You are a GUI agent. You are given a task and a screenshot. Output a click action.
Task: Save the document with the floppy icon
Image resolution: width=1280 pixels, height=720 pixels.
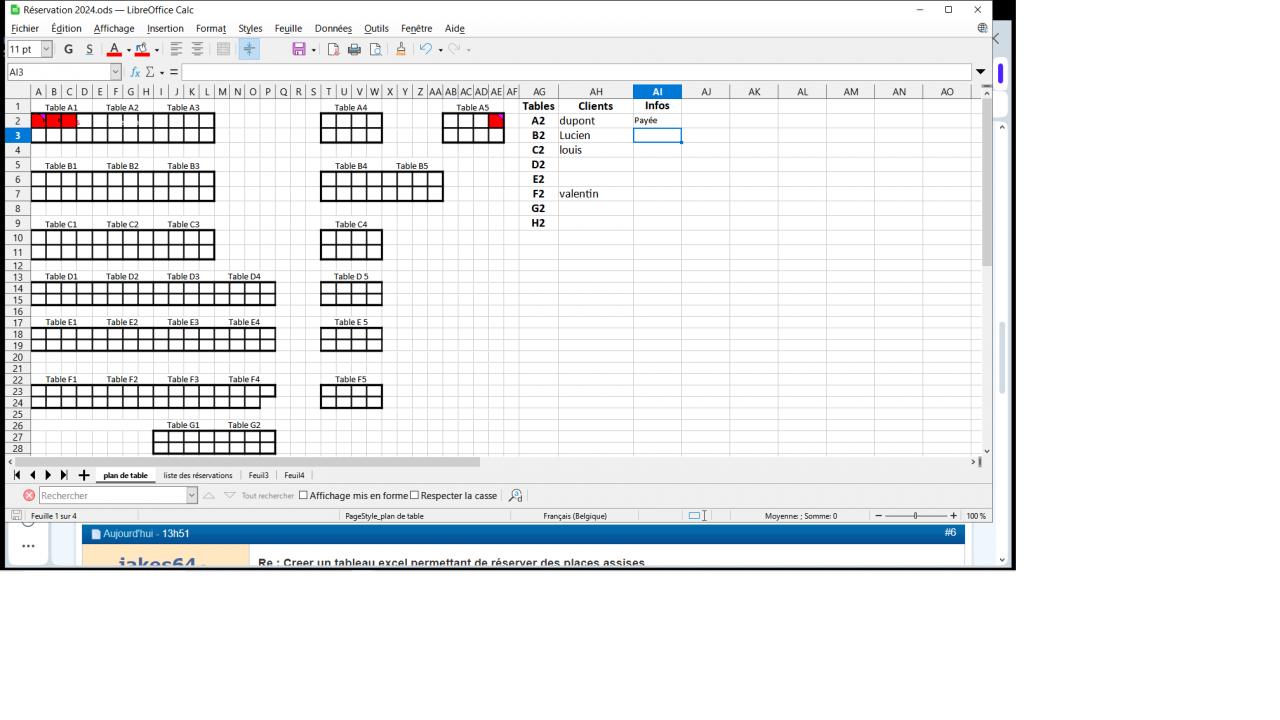pos(298,49)
